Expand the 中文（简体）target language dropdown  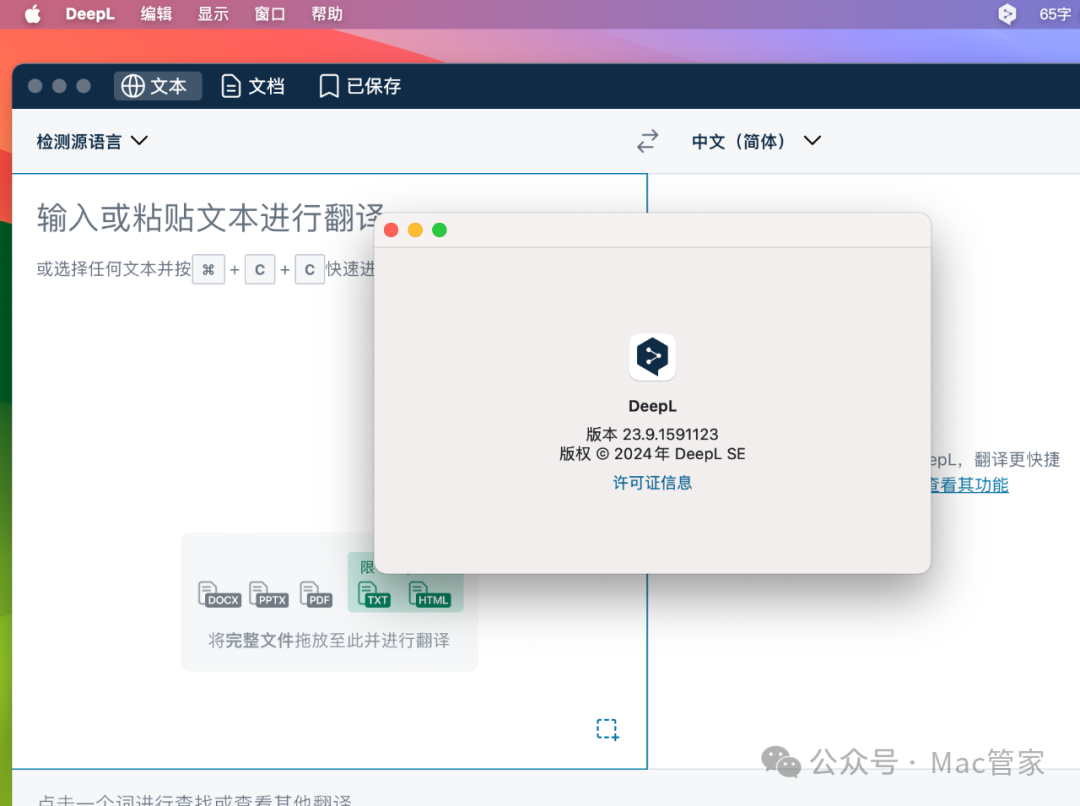(756, 141)
